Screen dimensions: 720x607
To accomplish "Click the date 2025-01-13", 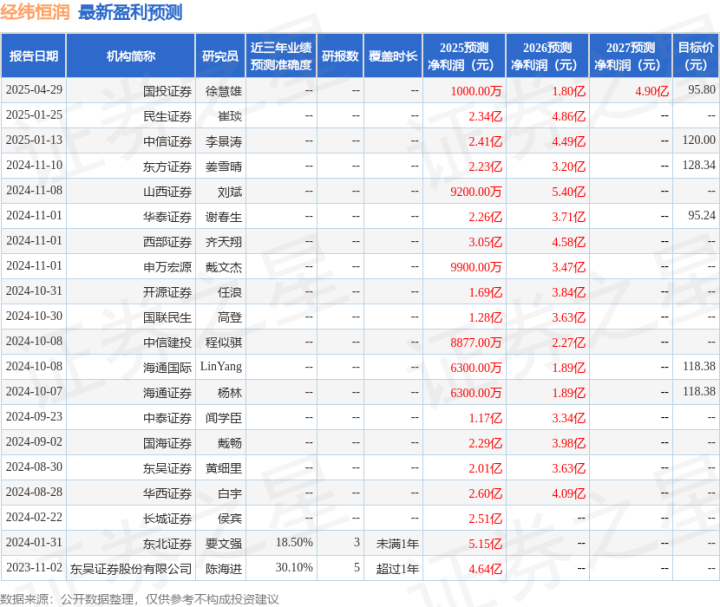I will tap(34, 140).
